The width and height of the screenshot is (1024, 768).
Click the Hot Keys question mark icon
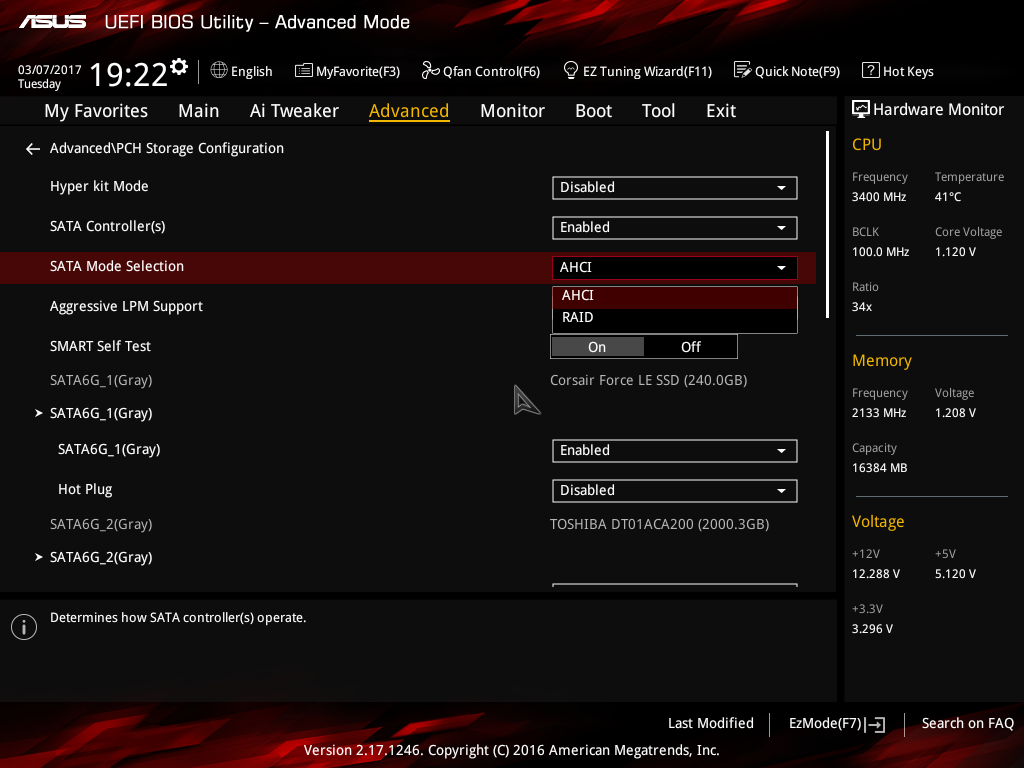(871, 70)
